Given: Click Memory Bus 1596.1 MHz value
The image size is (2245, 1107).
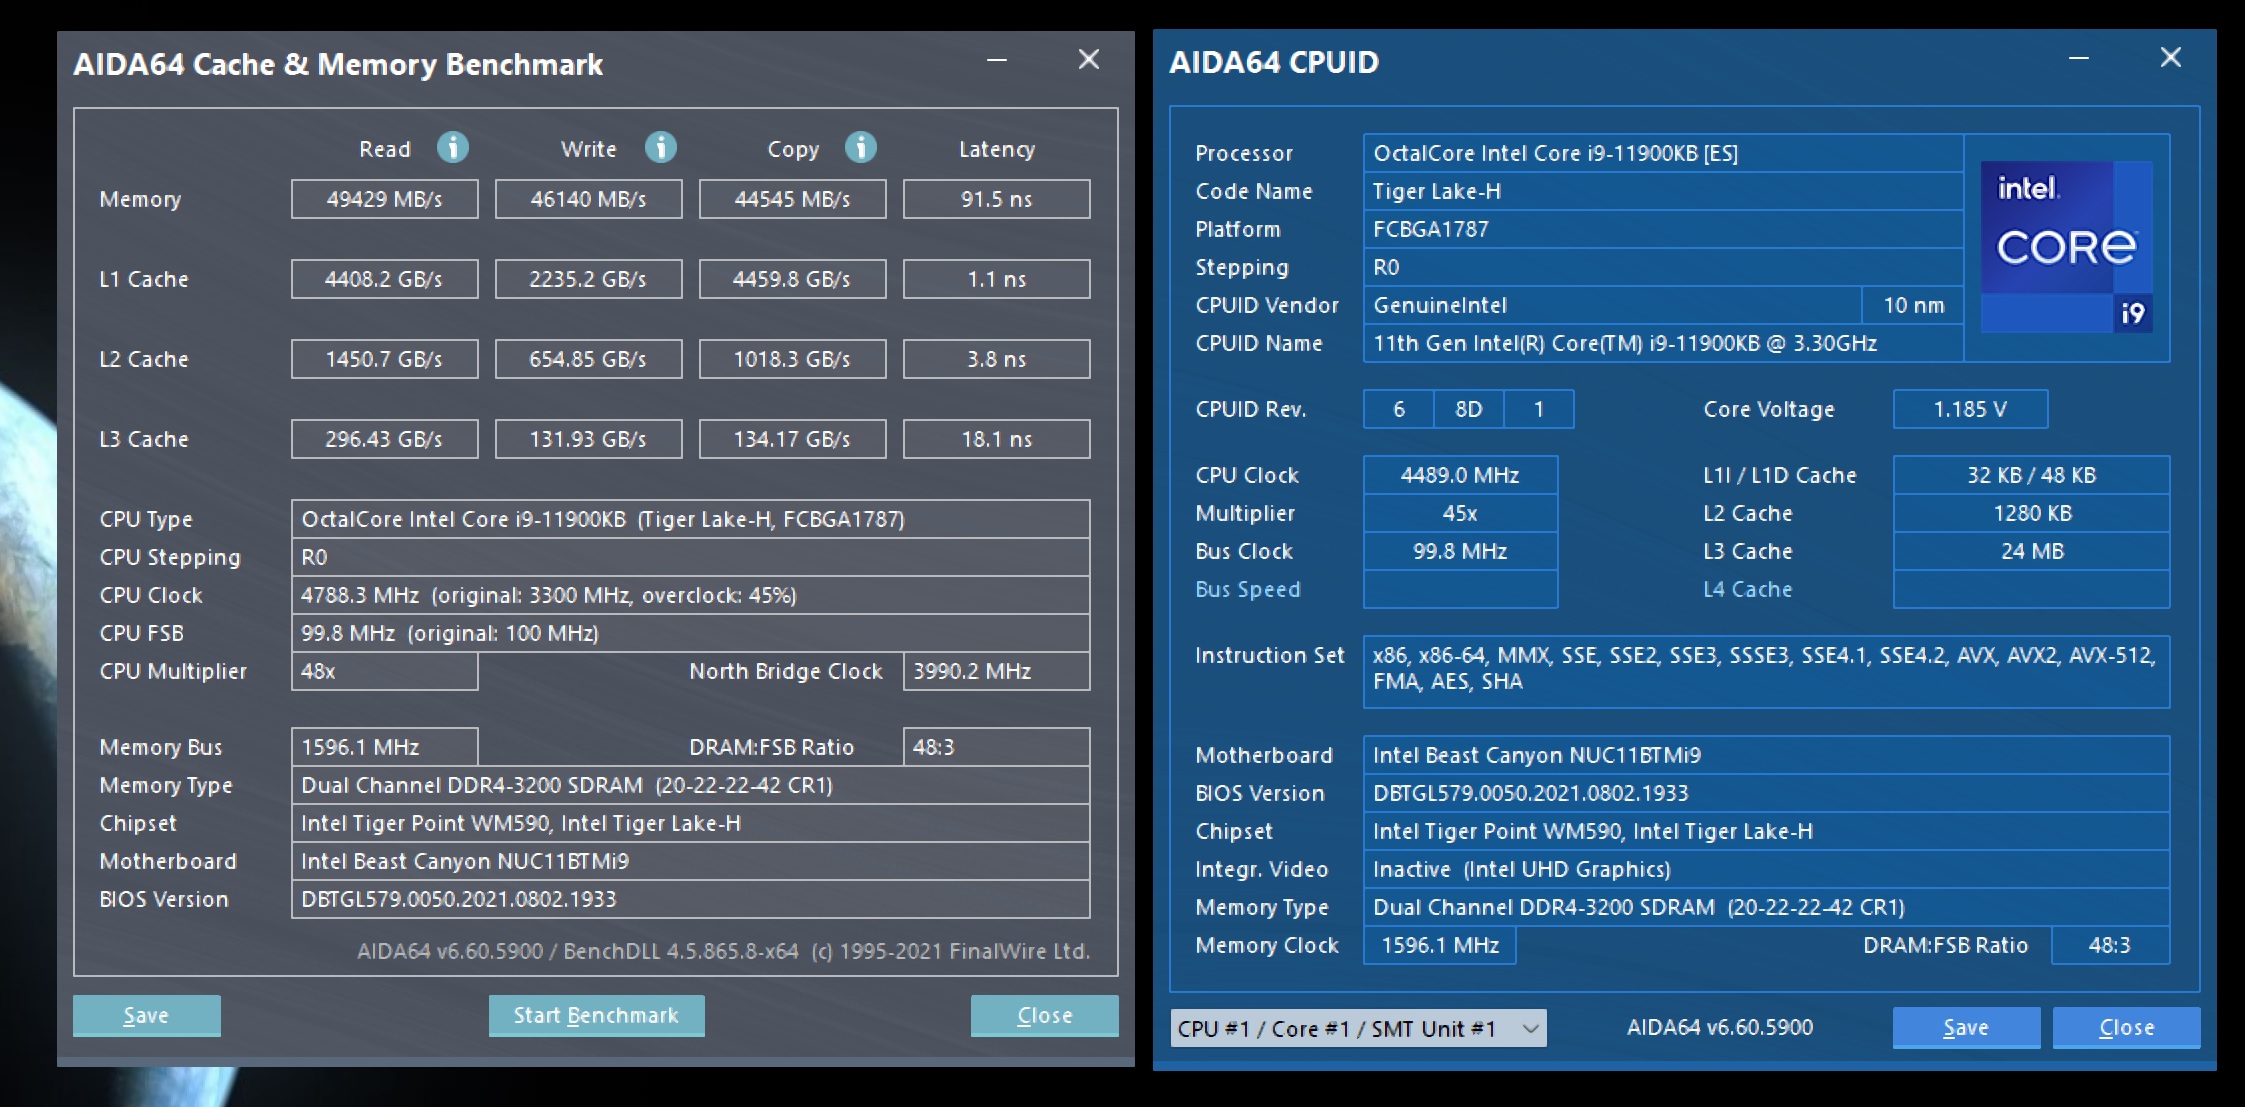Looking at the screenshot, I should tap(384, 747).
